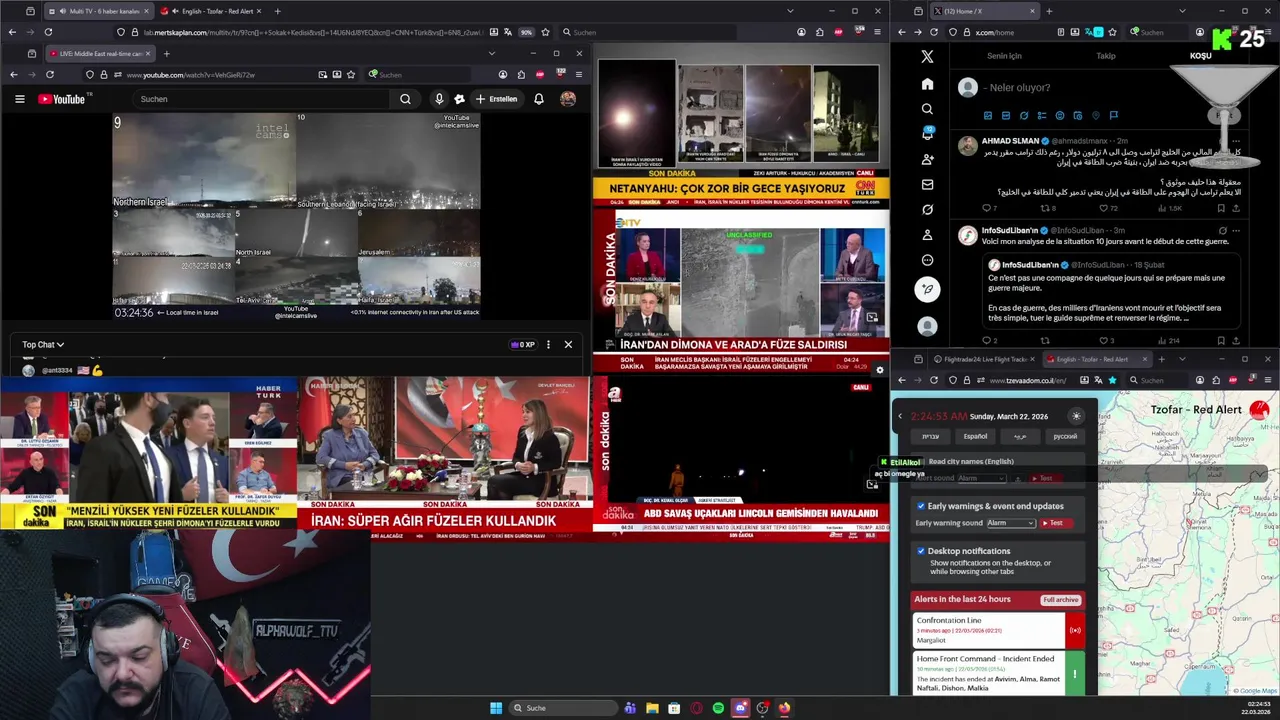
Task: Switch Tzofar language to русский
Action: point(1065,436)
